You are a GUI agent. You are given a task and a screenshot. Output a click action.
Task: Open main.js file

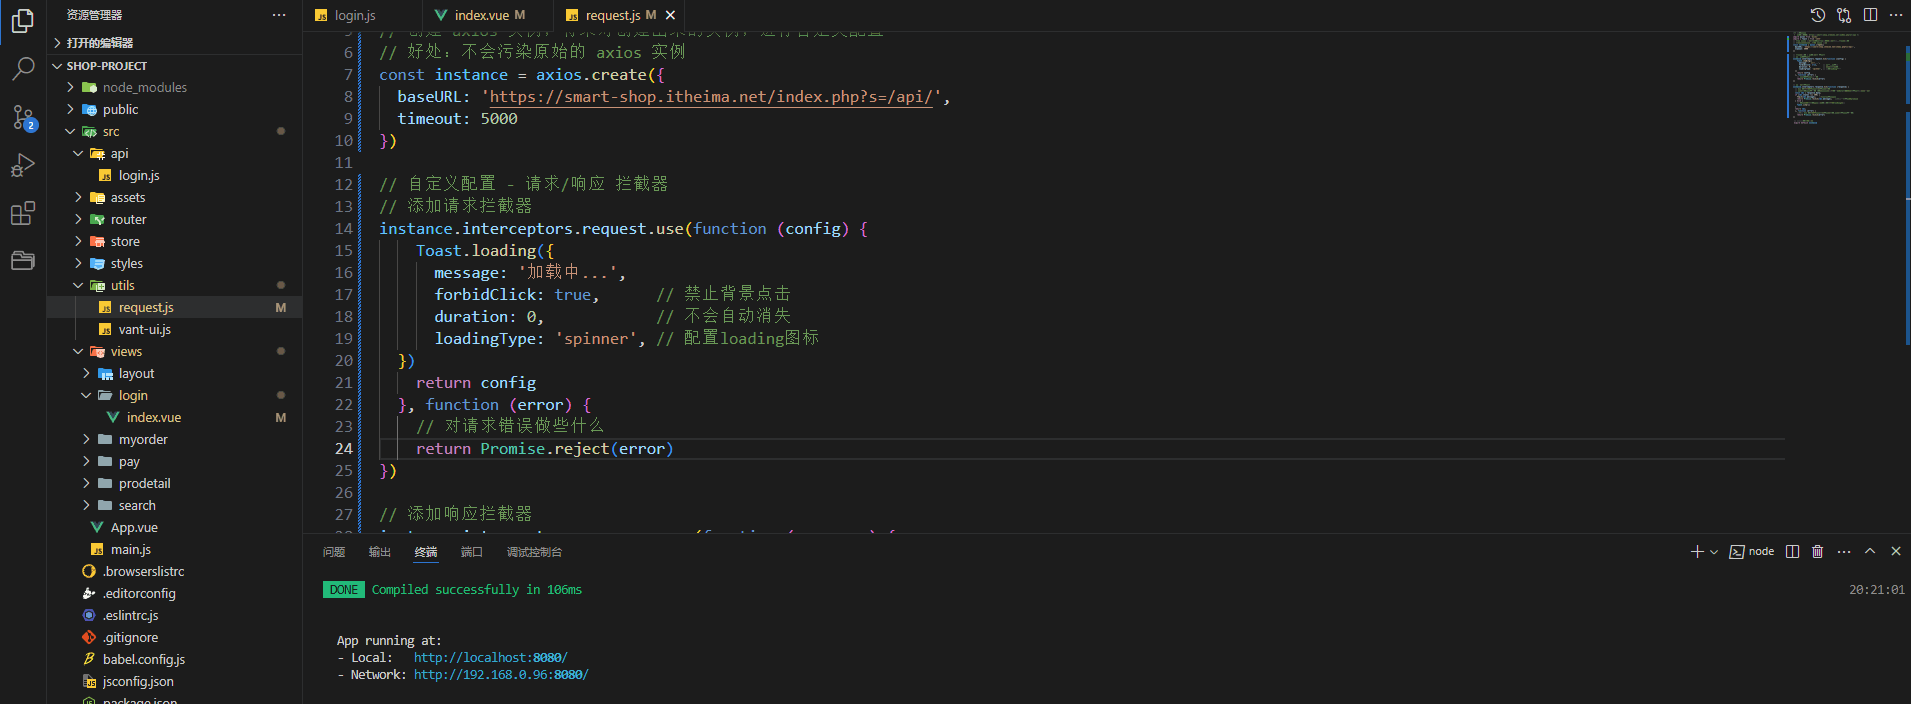click(x=175, y=549)
